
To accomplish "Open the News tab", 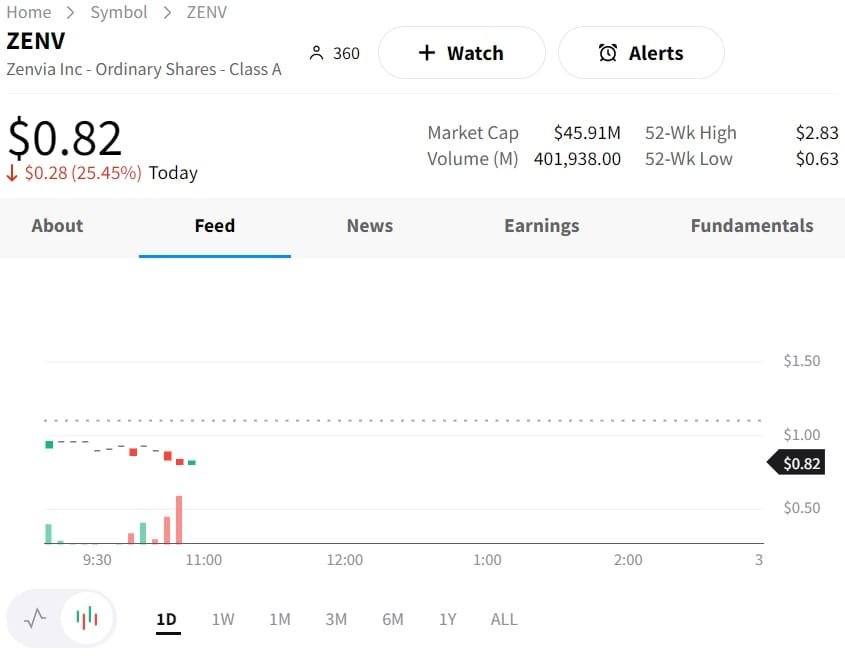I will [x=370, y=226].
